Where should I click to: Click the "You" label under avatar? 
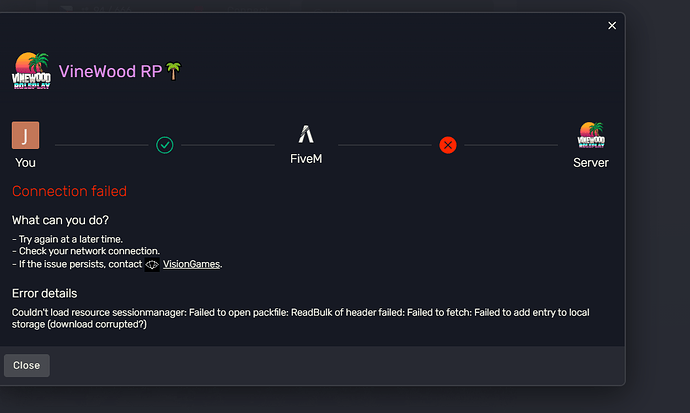pyautogui.click(x=26, y=162)
